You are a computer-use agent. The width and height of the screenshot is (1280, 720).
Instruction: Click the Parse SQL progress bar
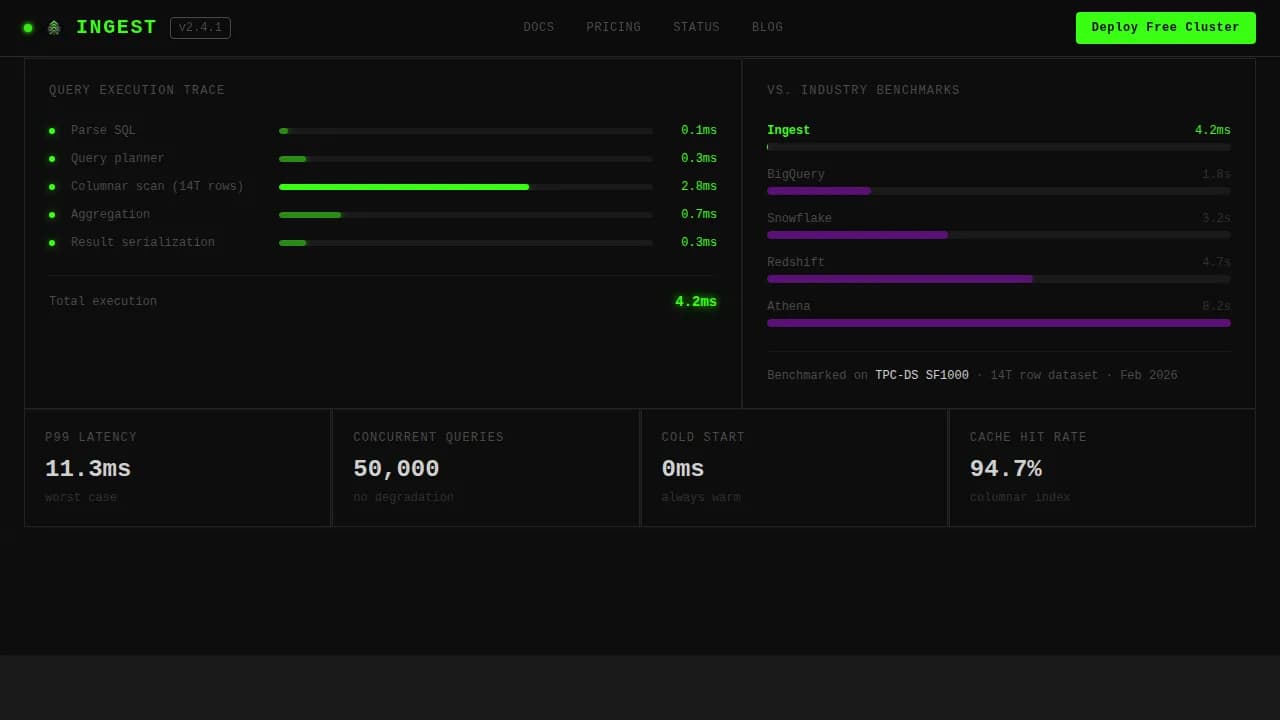[x=466, y=131]
